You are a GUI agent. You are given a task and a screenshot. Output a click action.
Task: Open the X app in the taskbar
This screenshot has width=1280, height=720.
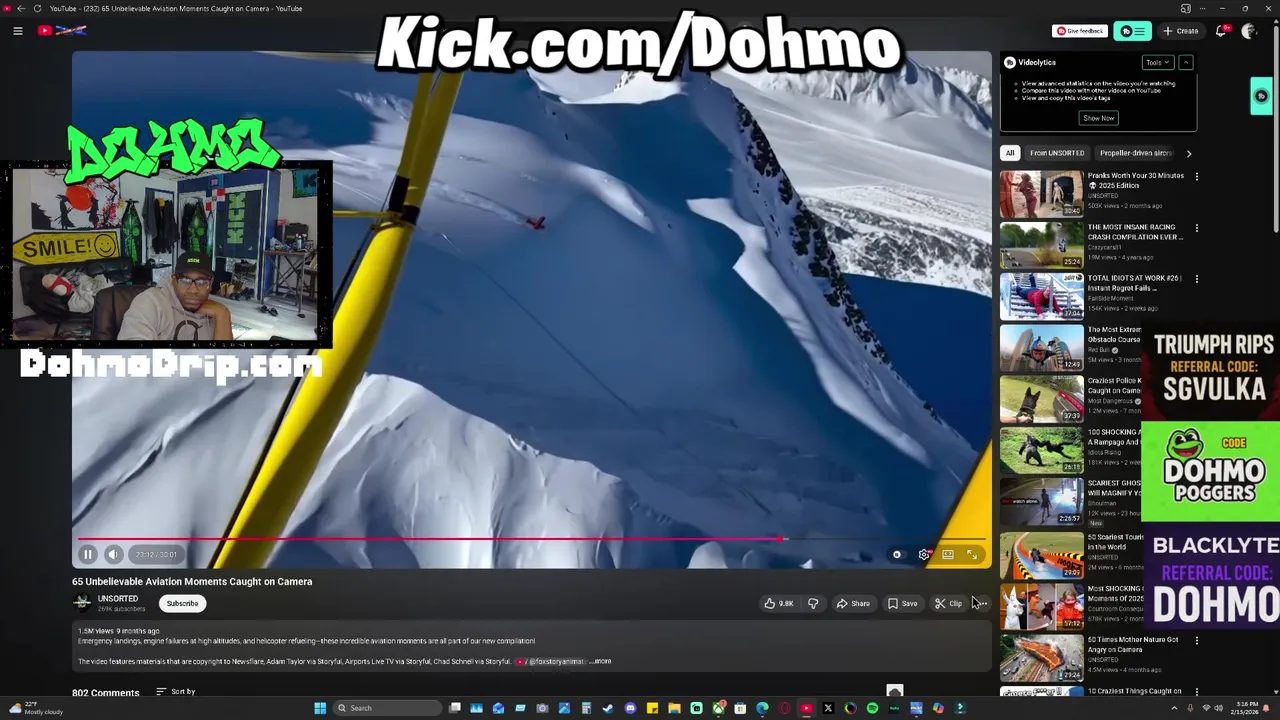coord(828,708)
